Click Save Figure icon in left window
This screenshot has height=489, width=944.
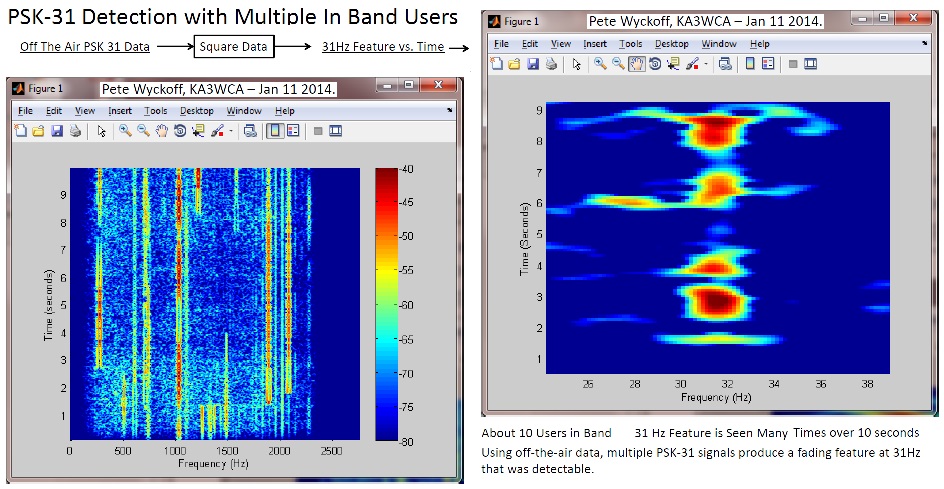[x=57, y=130]
